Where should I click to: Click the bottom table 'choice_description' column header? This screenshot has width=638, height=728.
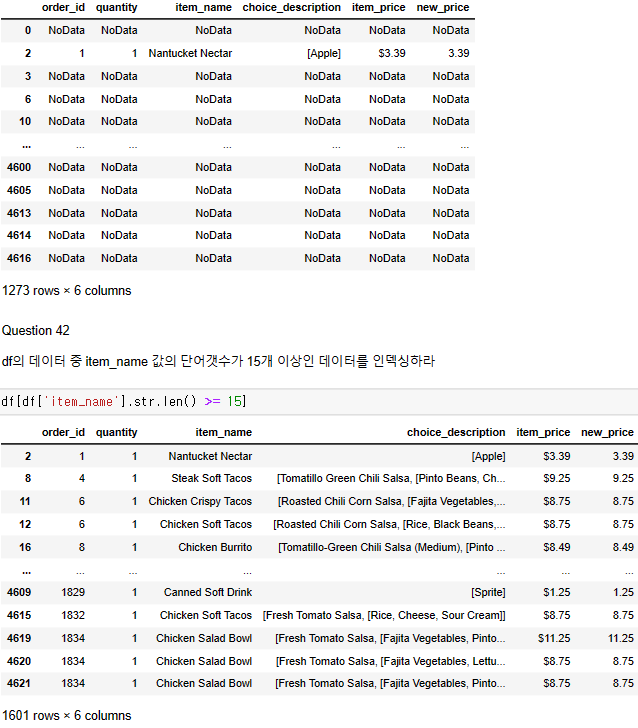[456, 432]
